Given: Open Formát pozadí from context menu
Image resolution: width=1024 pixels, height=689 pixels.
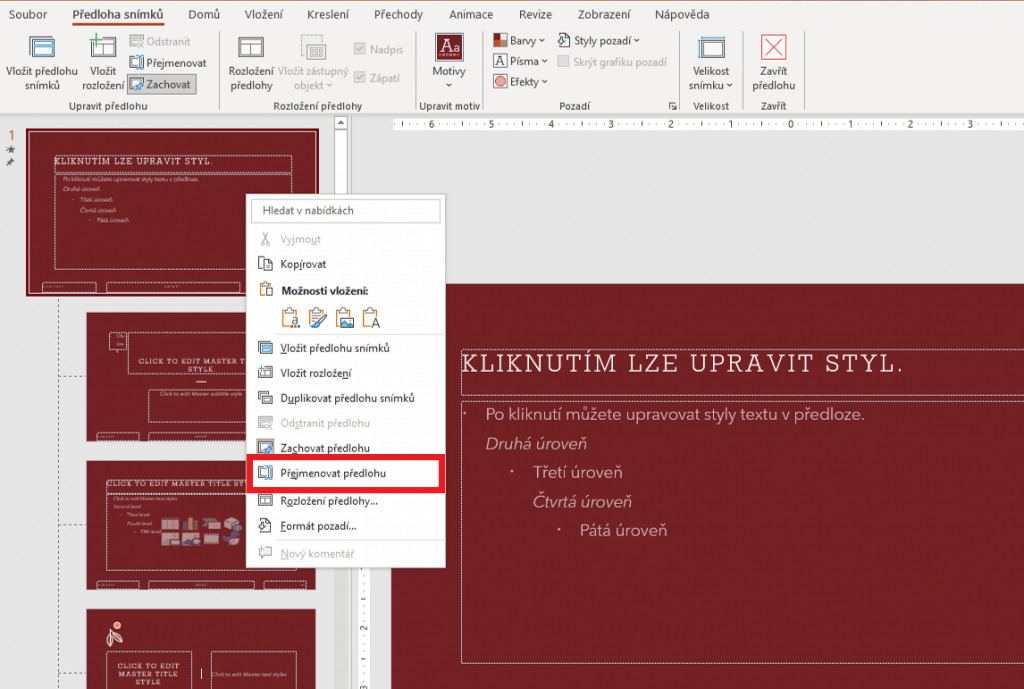Looking at the screenshot, I should coord(318,526).
